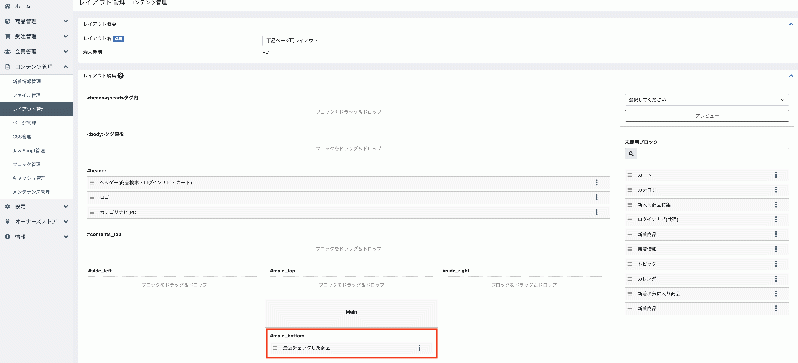
Task: Open kebab menu of the カテゴリナビ(PC) block
Action: [596, 212]
